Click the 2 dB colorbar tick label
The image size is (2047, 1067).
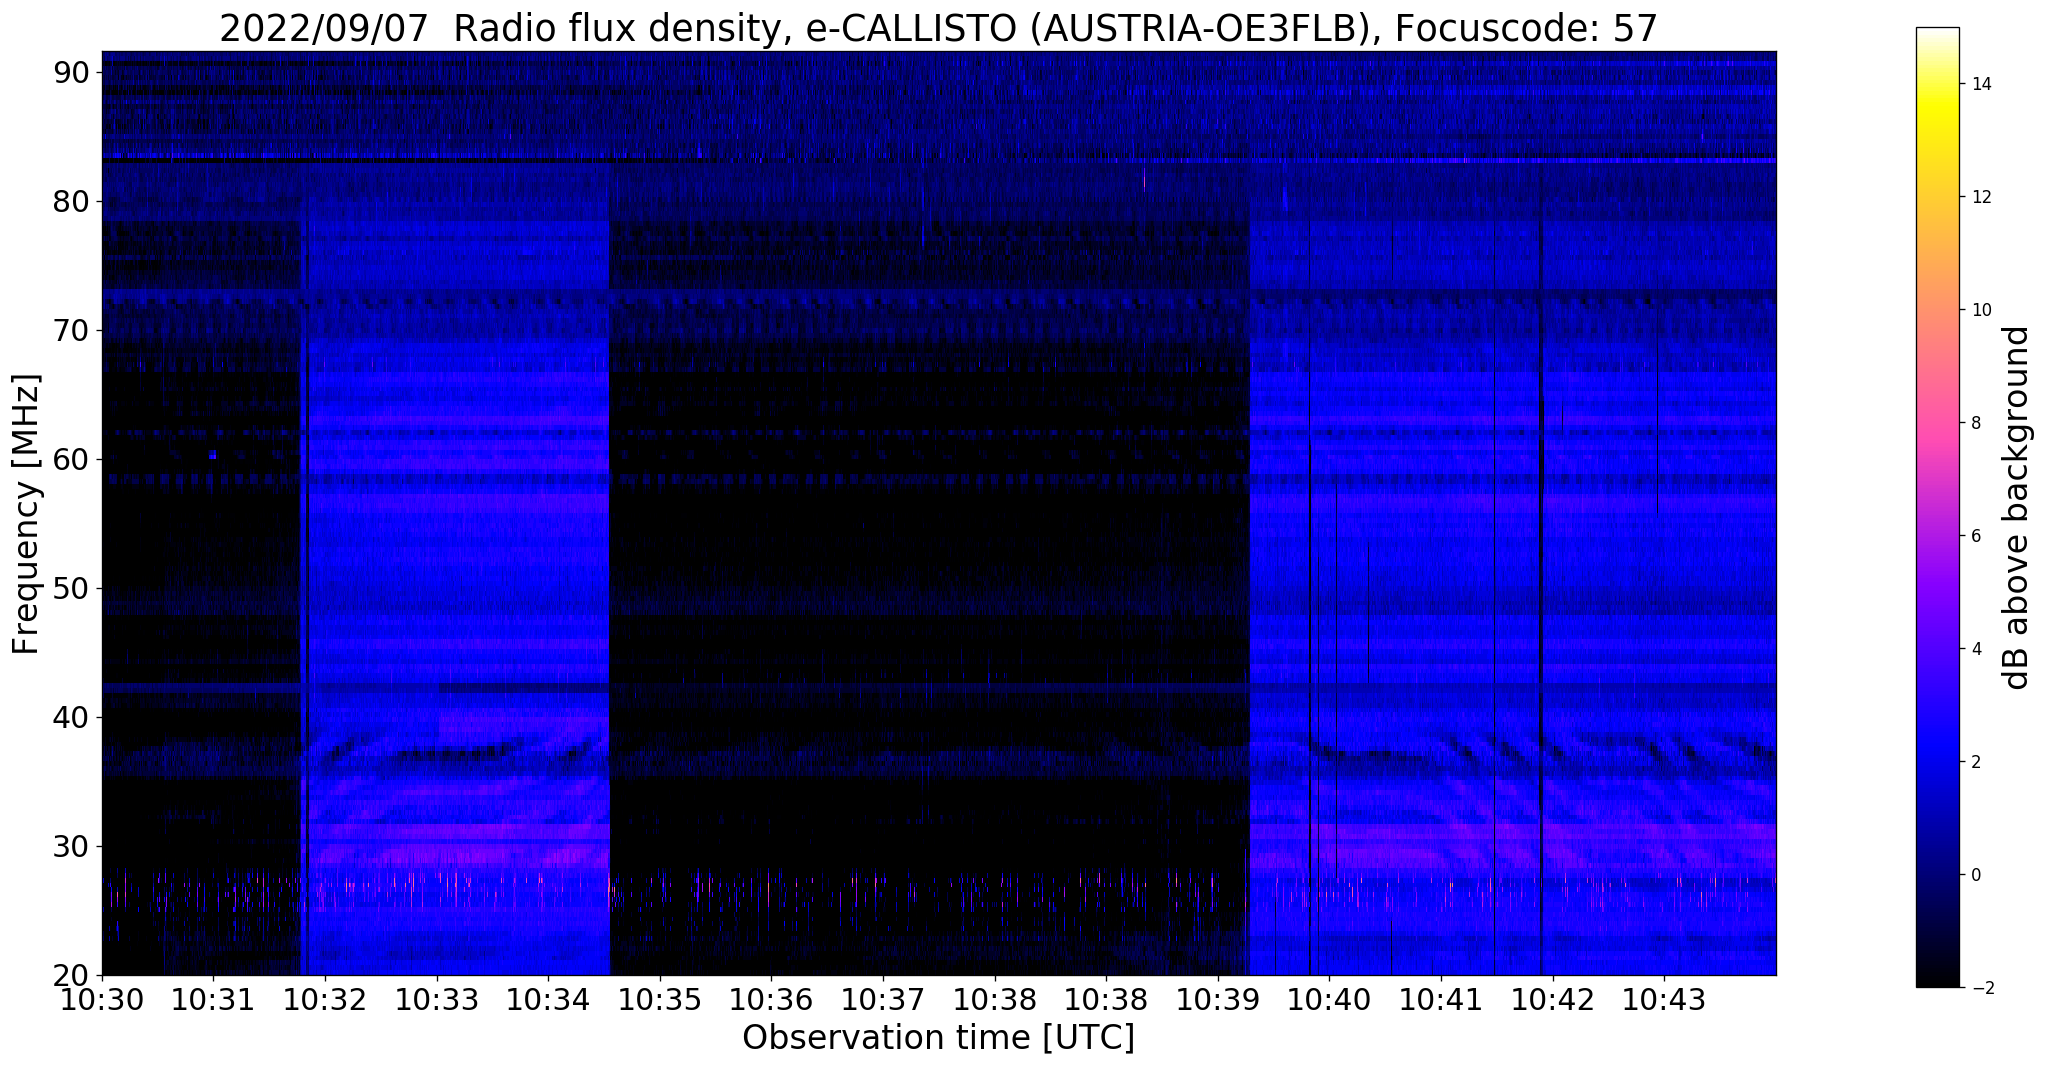click(1975, 762)
